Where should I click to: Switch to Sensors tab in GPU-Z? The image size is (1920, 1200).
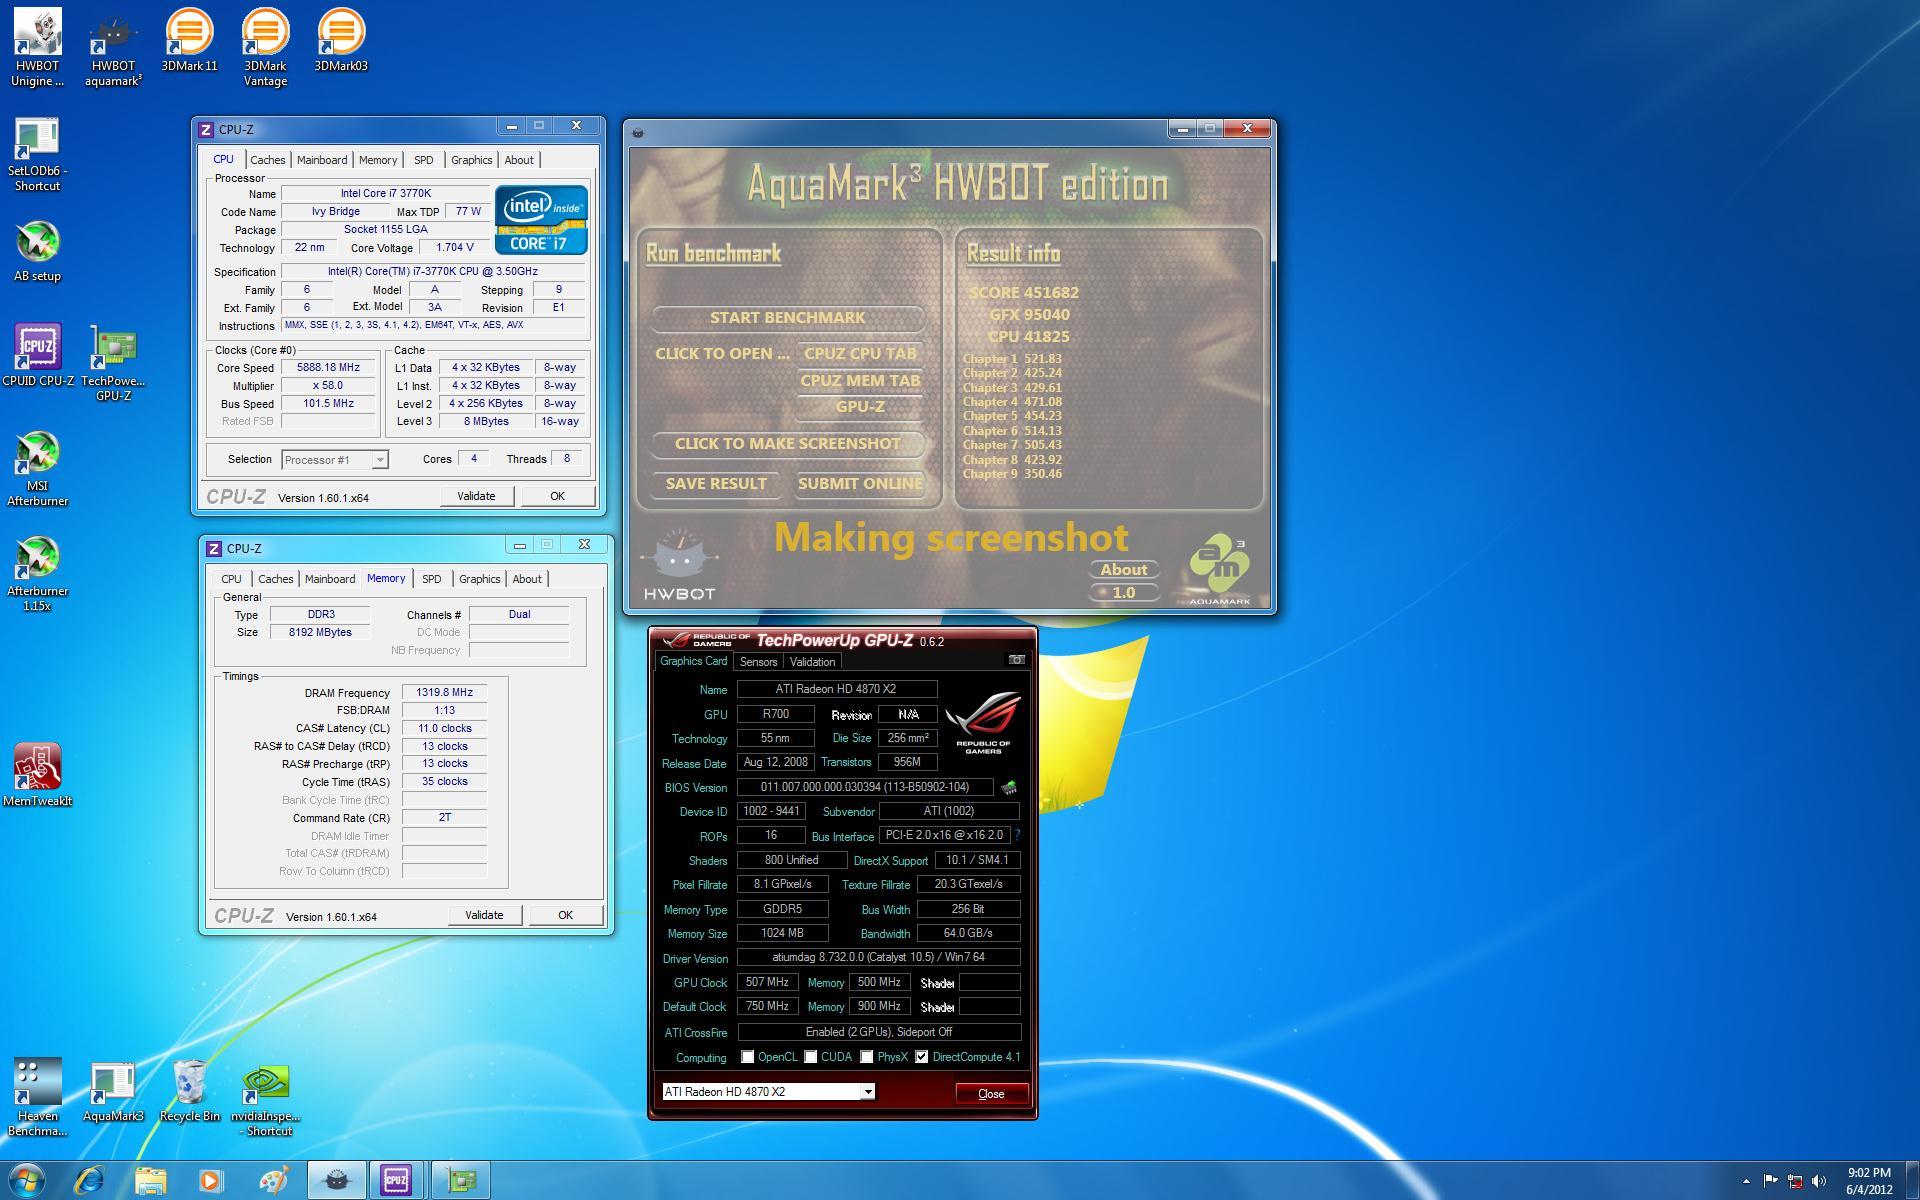pos(758,662)
